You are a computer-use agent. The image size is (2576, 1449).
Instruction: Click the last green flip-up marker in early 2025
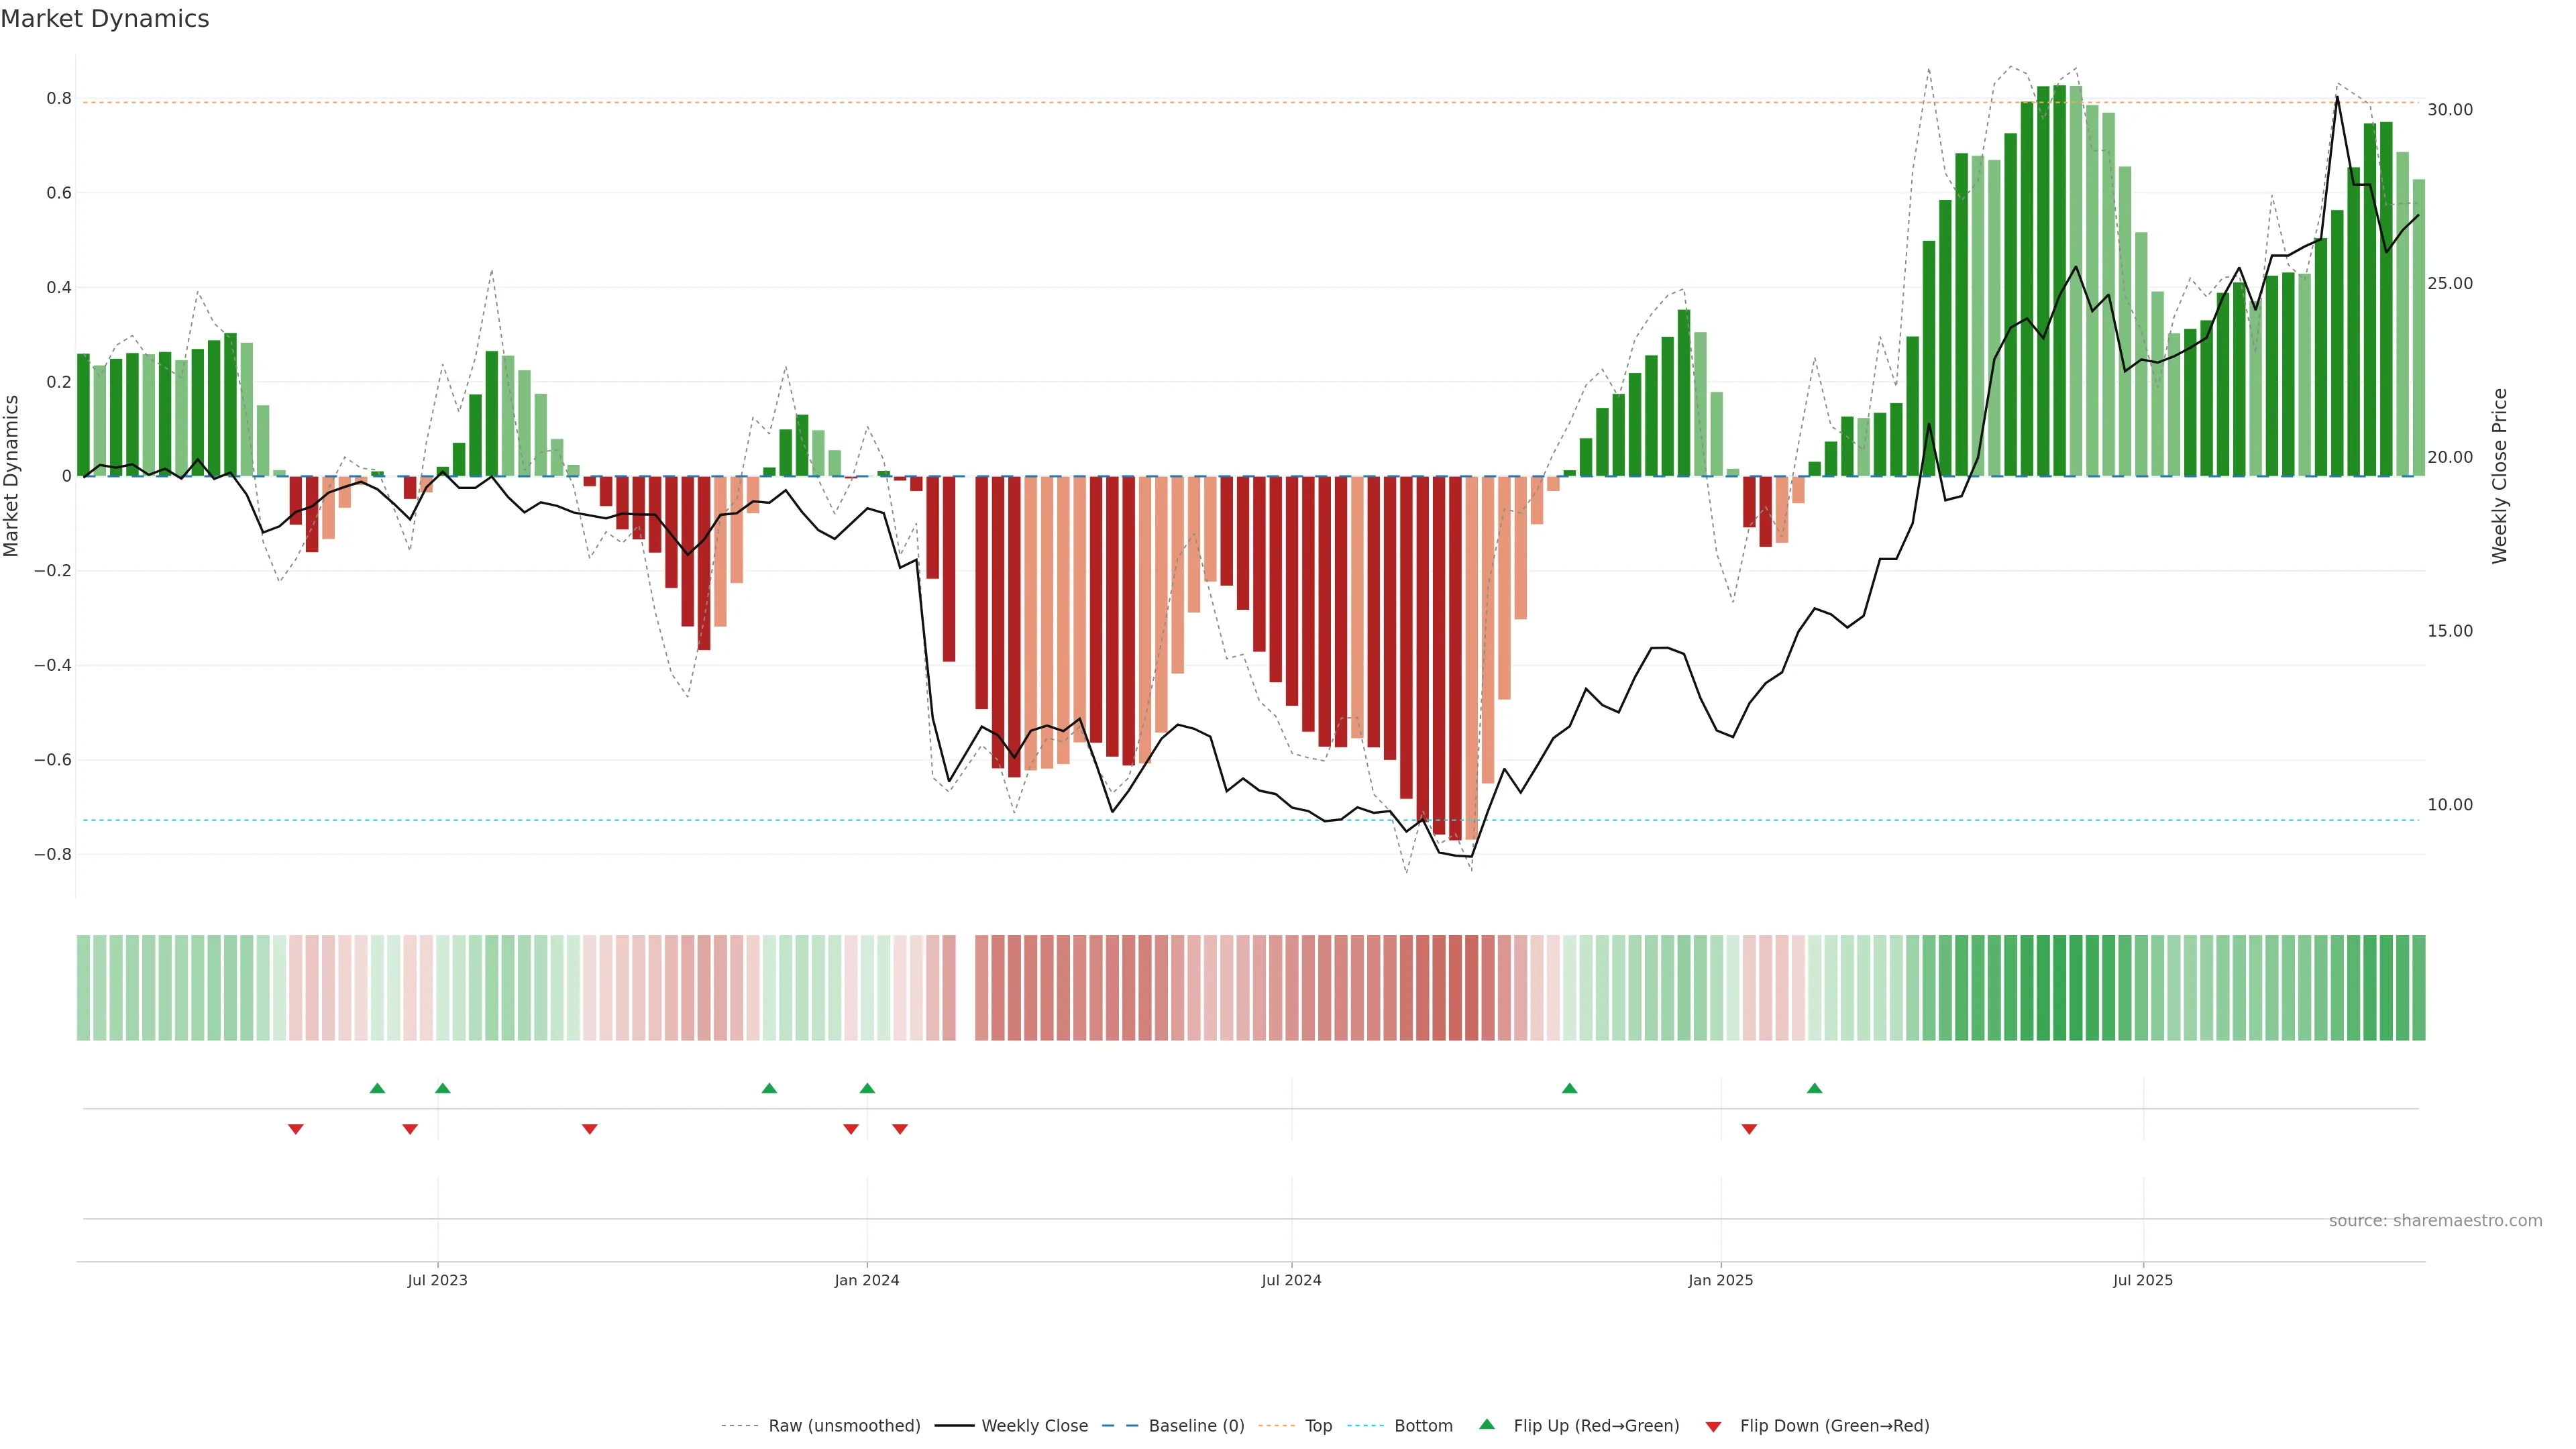pyautogui.click(x=1814, y=1088)
